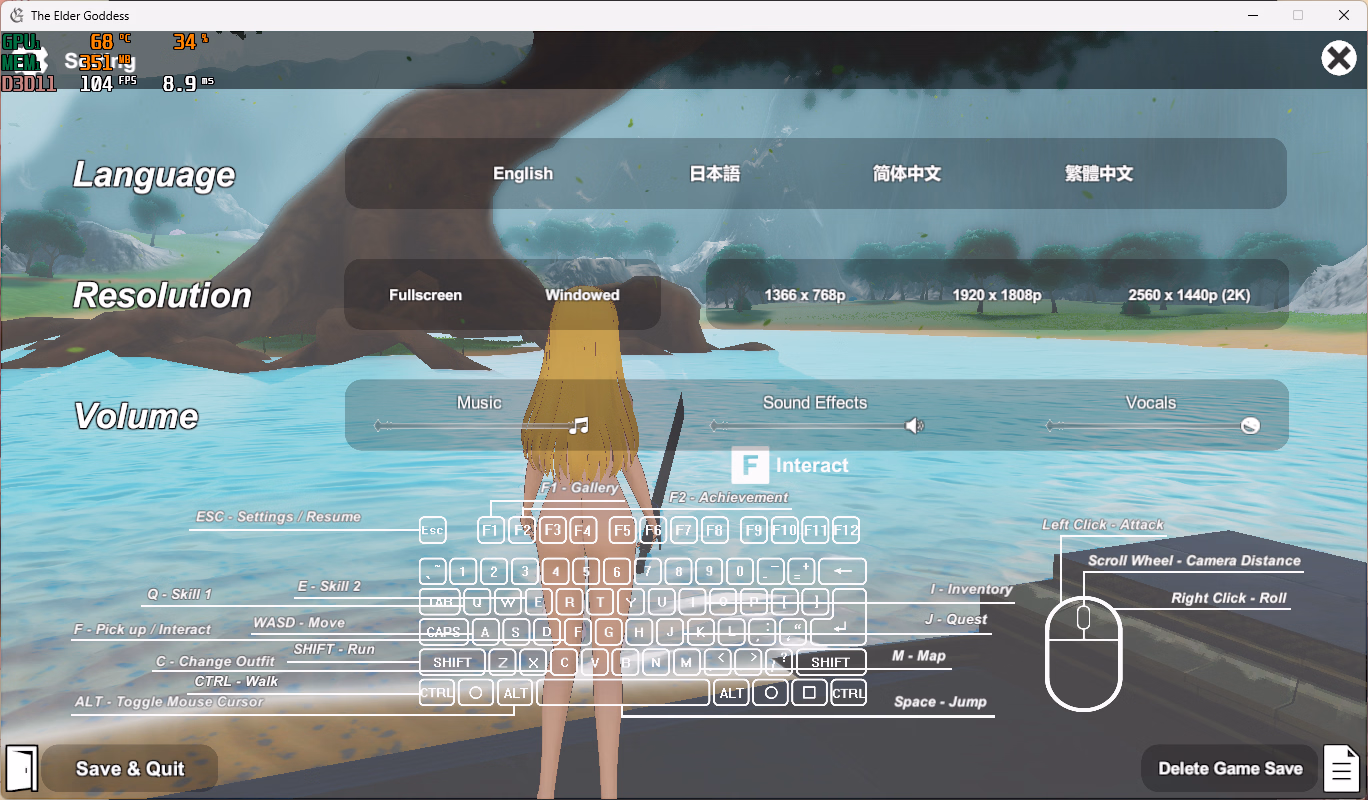Click the "F2 - Achievement" hint
Screen dimensions: 1368x800
point(729,497)
